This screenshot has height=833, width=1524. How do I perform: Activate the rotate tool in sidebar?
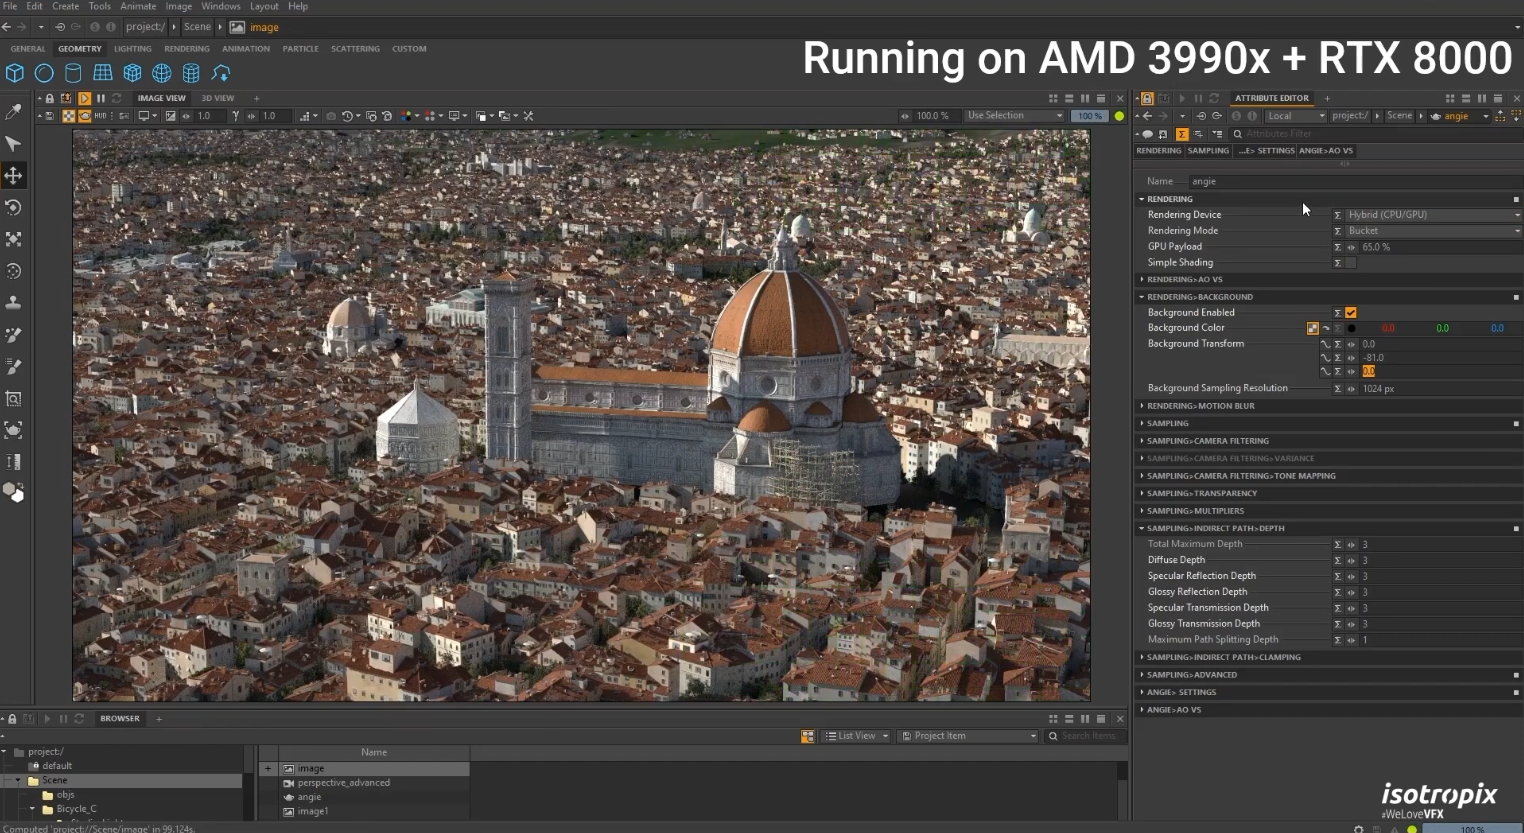pyautogui.click(x=13, y=208)
